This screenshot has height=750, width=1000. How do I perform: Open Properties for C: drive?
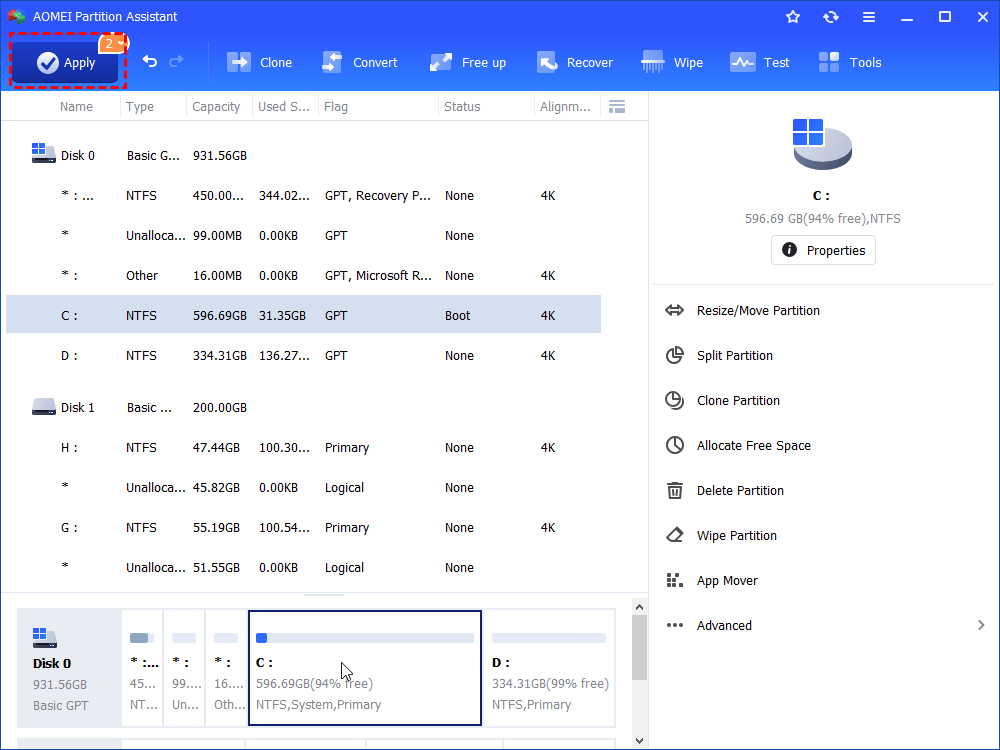click(x=823, y=250)
